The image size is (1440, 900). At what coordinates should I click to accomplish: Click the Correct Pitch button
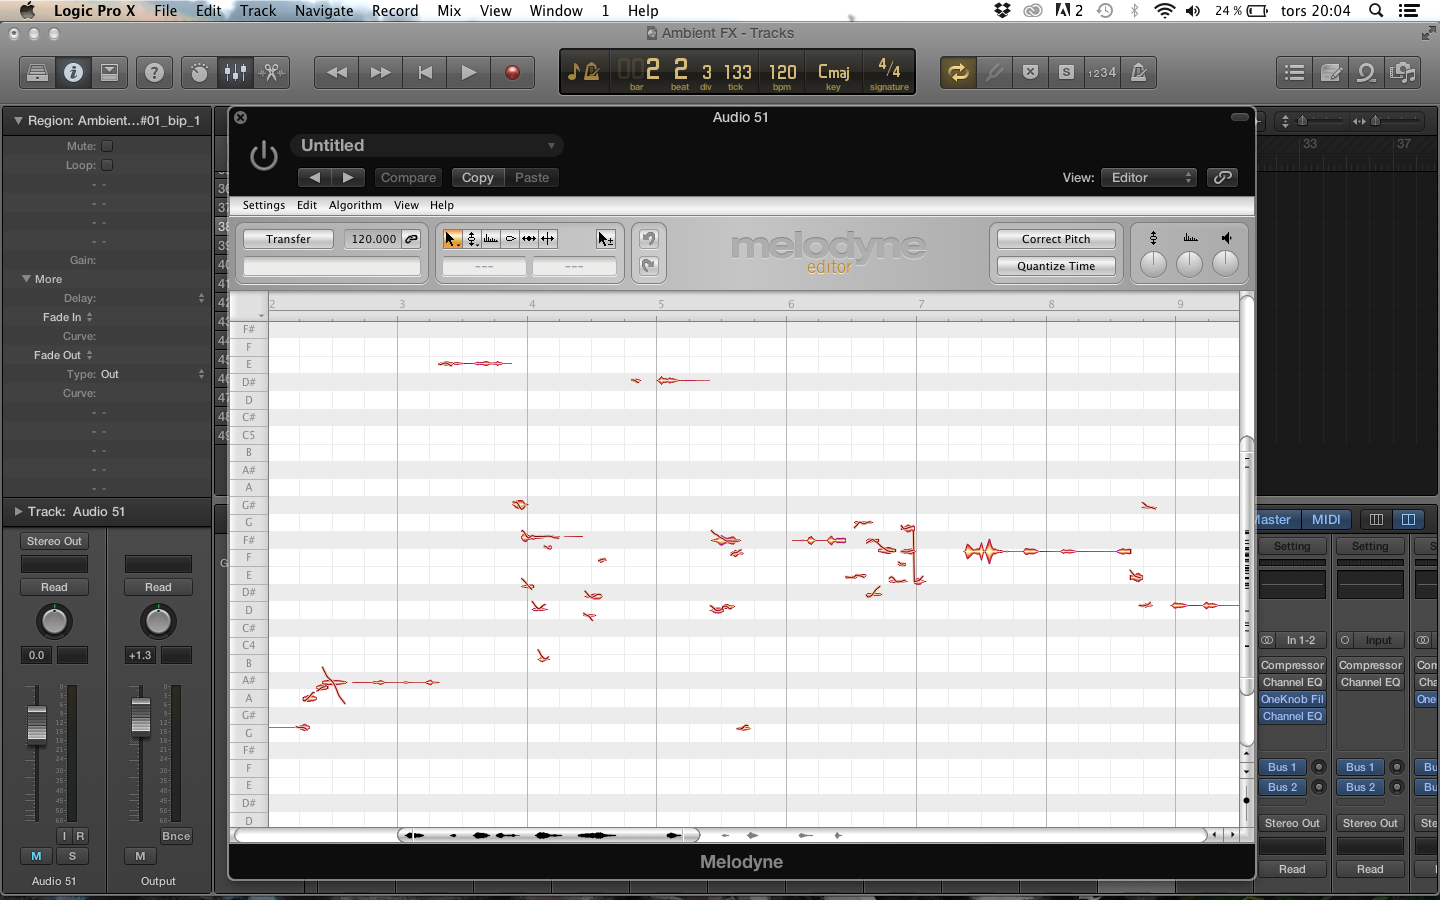tap(1056, 239)
